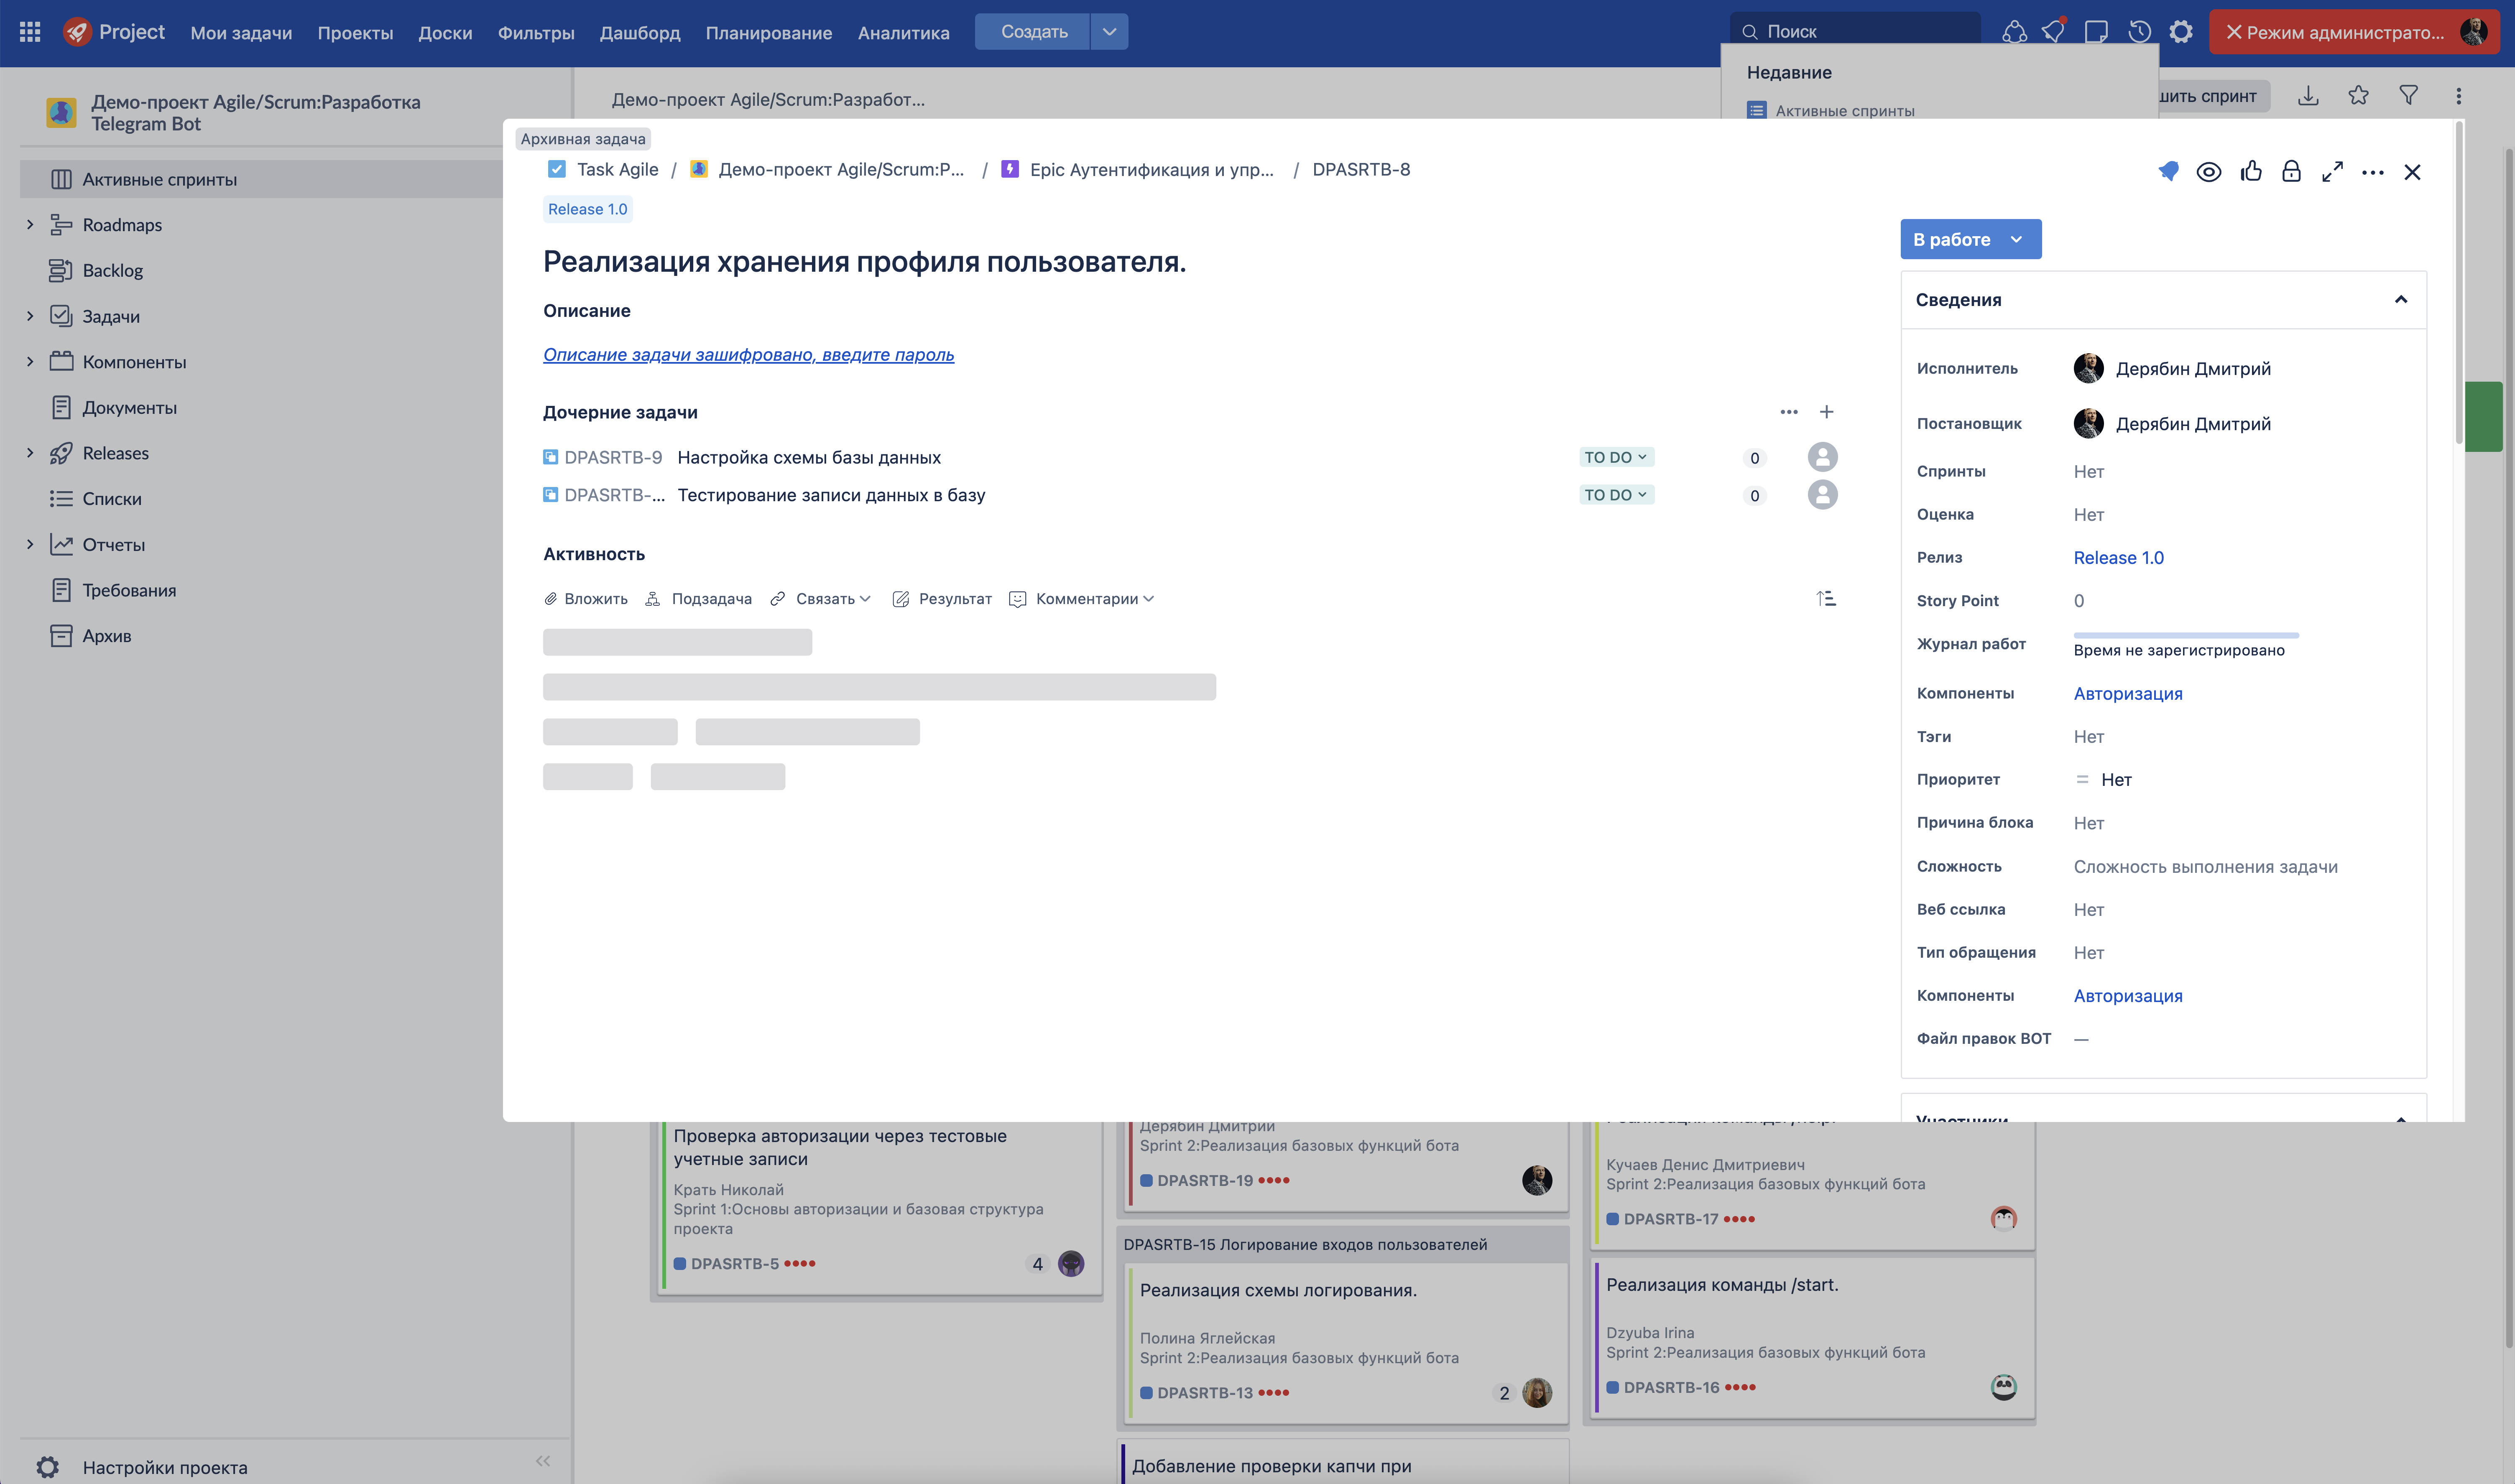Click assignee avatar for Тестирование записи subtask
The height and width of the screenshot is (1484, 2515).
pos(1822,495)
